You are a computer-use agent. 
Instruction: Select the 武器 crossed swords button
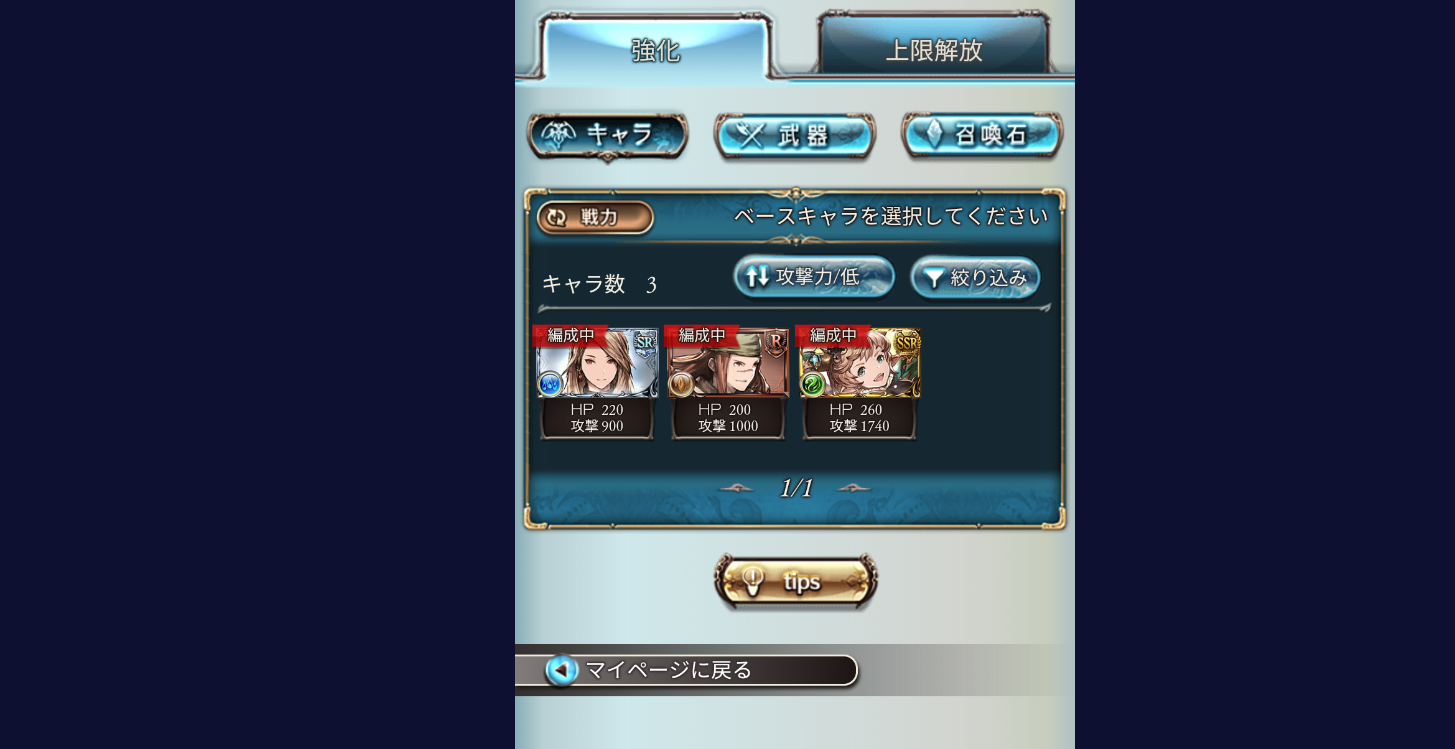tap(795, 136)
